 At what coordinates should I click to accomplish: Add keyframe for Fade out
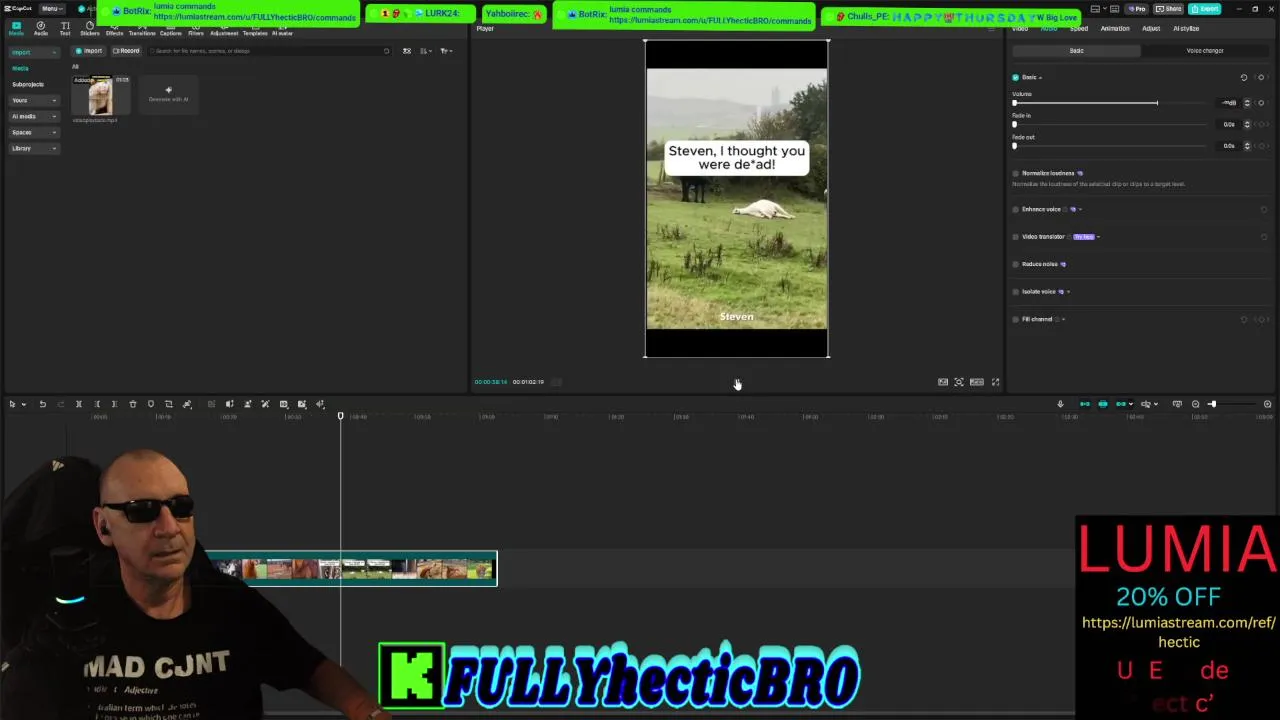click(1261, 146)
